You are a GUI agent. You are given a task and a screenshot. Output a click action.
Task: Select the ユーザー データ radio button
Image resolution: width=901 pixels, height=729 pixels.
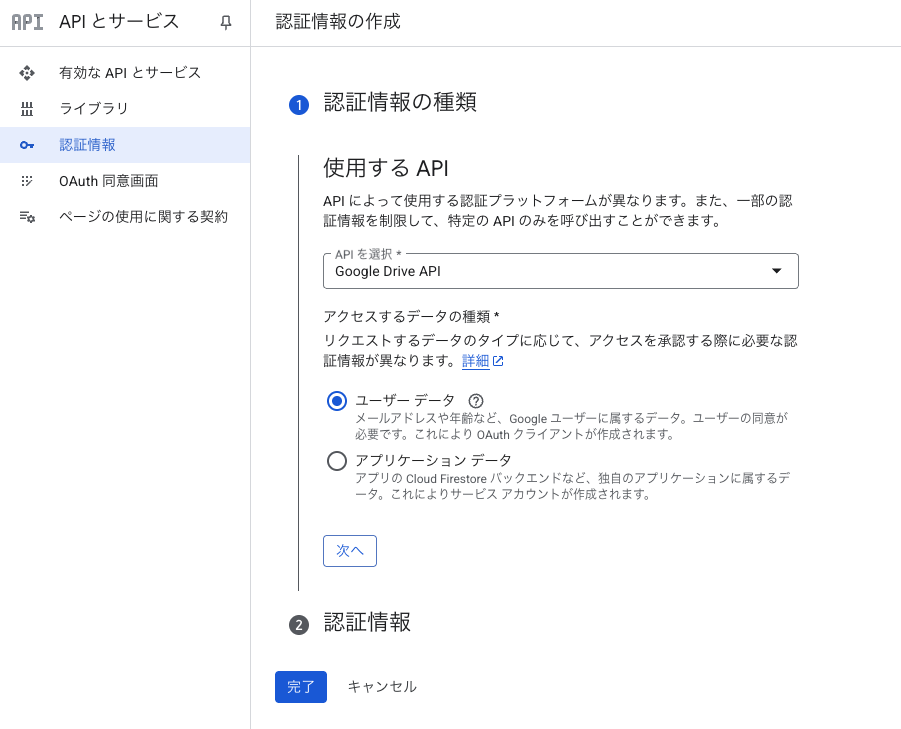(x=337, y=401)
